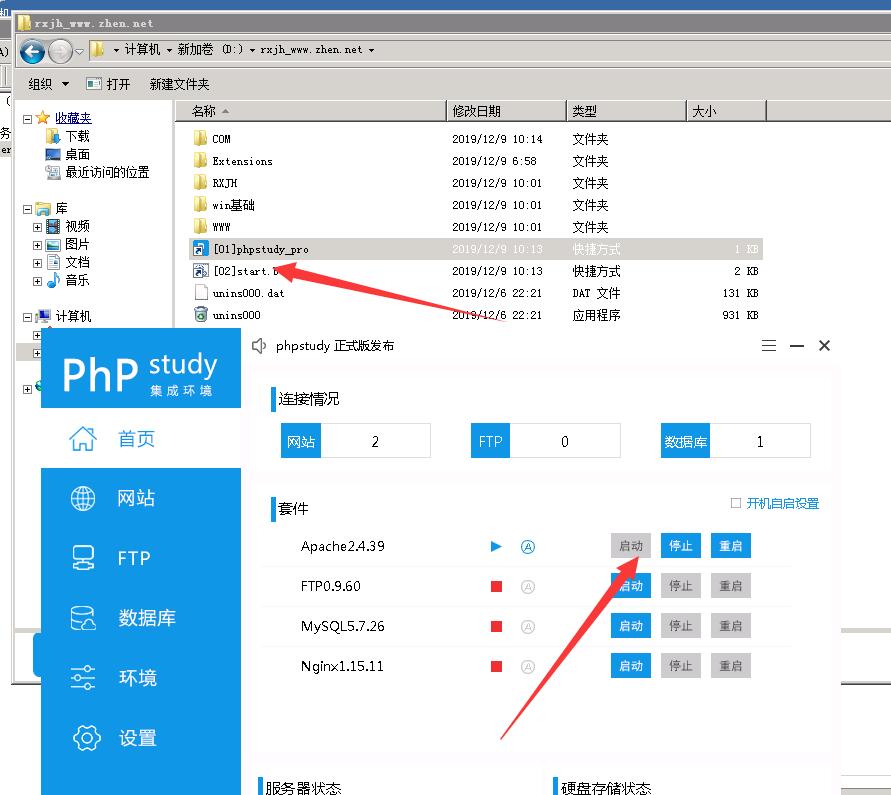
Task: Sort files by 修改日期 column header
Action: pos(477,111)
